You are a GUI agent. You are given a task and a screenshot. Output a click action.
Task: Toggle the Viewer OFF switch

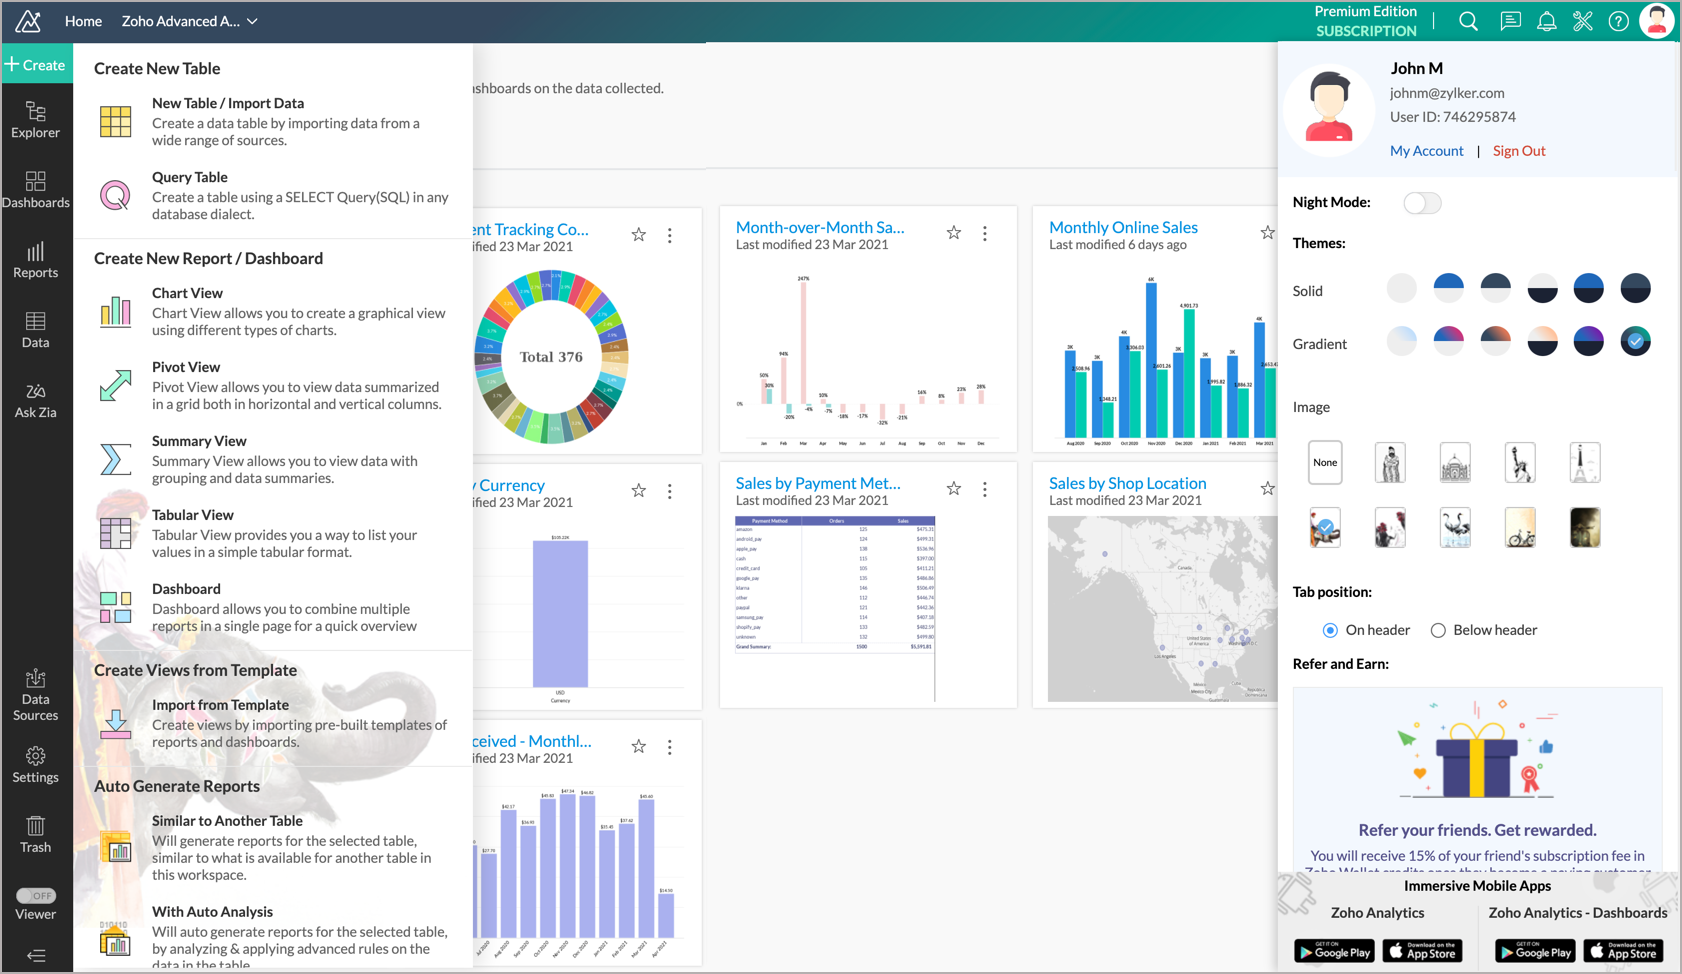click(x=36, y=896)
